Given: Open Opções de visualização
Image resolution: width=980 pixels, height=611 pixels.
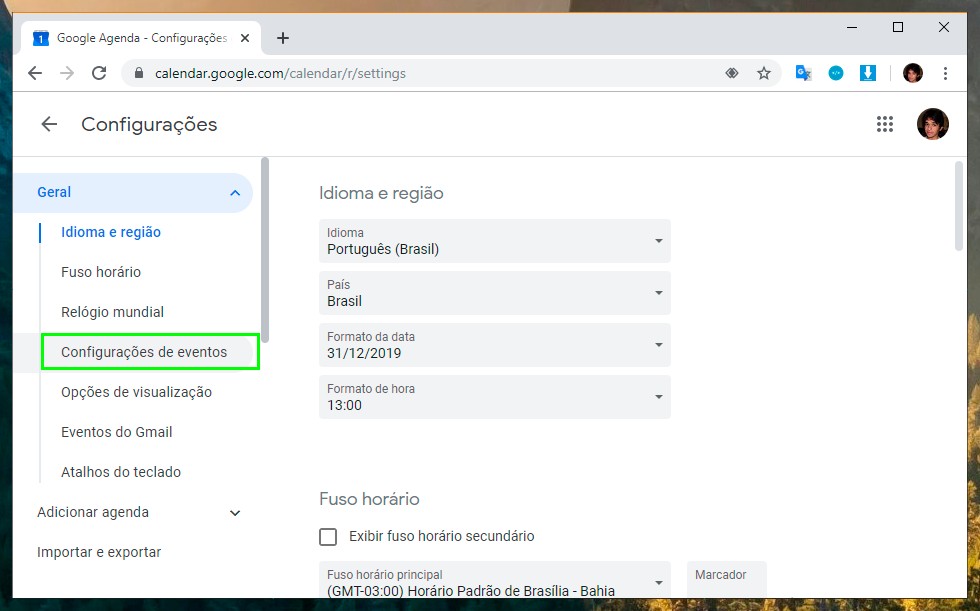Looking at the screenshot, I should pos(136,392).
